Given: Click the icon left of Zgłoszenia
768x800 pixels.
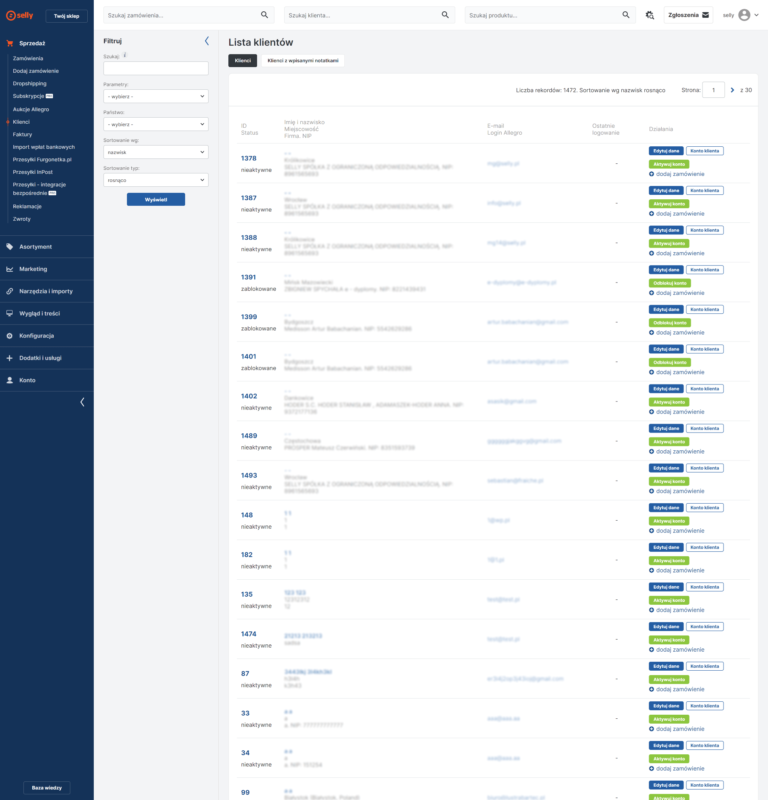Looking at the screenshot, I should (650, 15).
